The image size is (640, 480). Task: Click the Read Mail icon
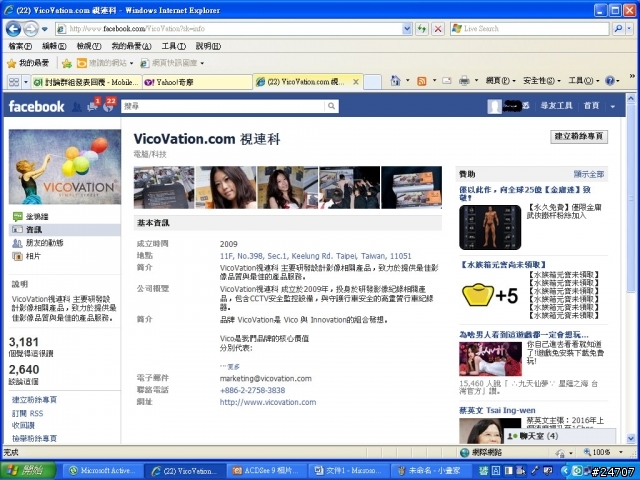[x=447, y=81]
